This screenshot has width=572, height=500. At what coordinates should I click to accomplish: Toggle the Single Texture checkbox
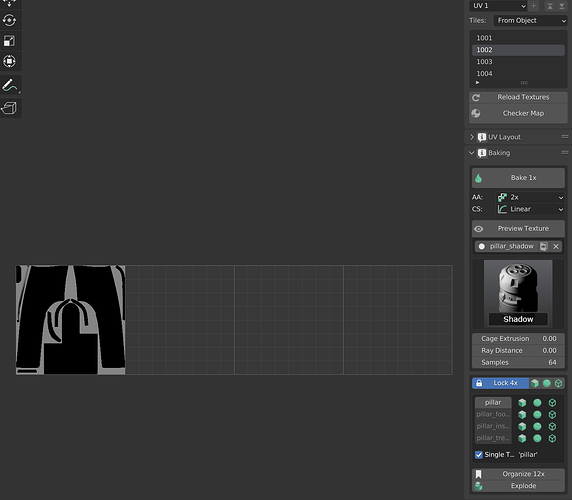point(479,455)
